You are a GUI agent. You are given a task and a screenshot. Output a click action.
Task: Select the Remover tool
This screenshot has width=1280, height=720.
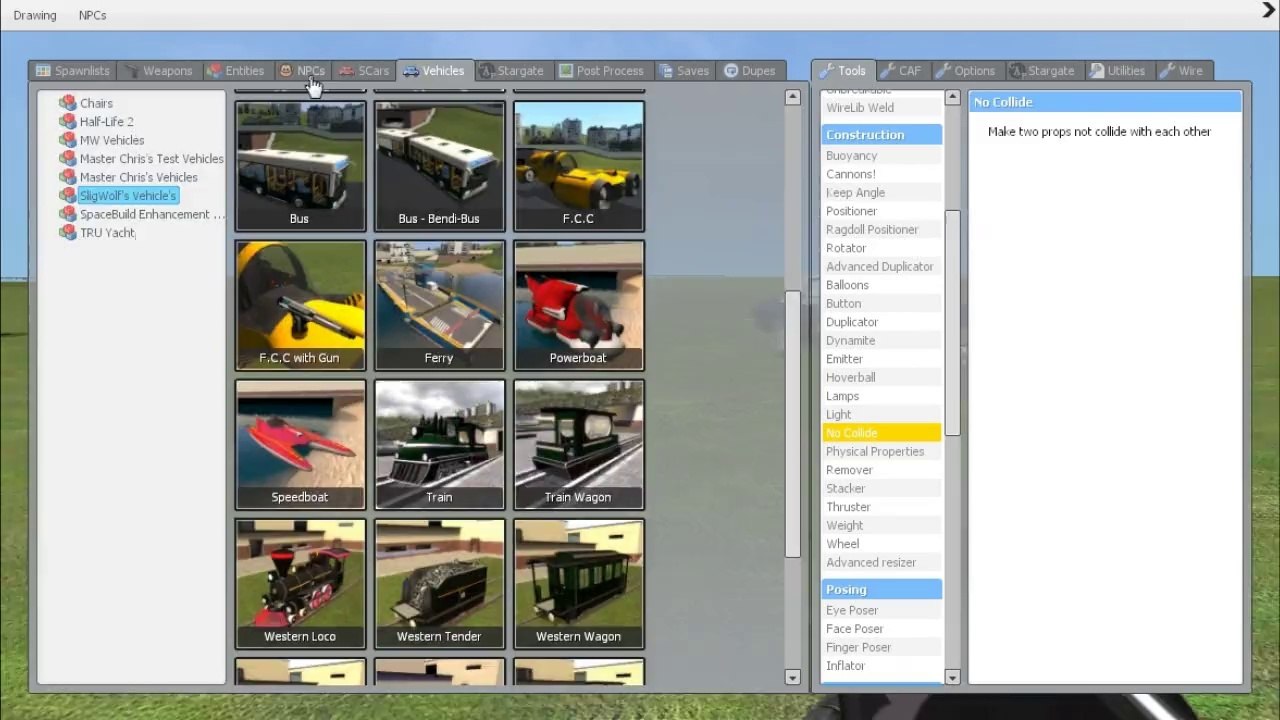882,470
